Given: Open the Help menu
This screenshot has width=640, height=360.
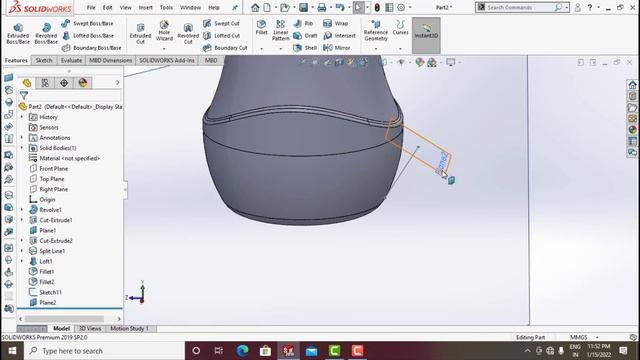Looking at the screenshot, I should [214, 7].
